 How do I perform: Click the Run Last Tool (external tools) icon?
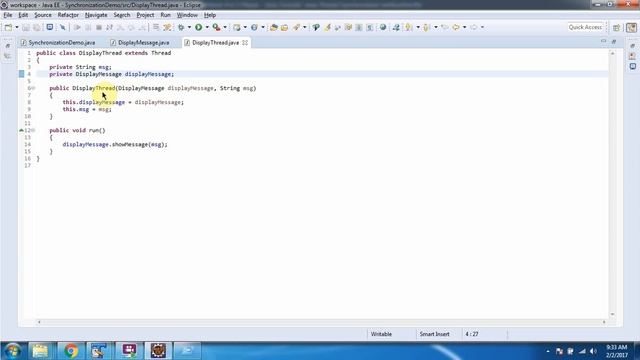click(216, 27)
